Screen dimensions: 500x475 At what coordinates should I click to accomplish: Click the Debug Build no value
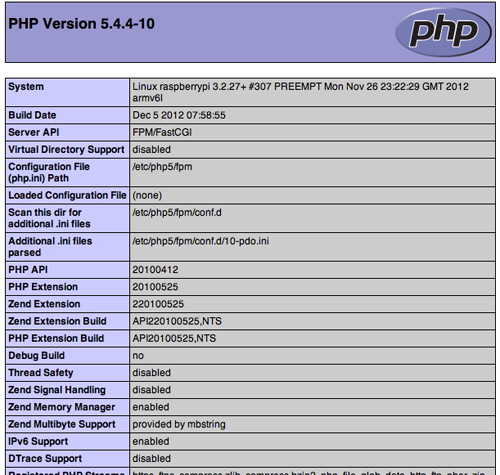[138, 356]
